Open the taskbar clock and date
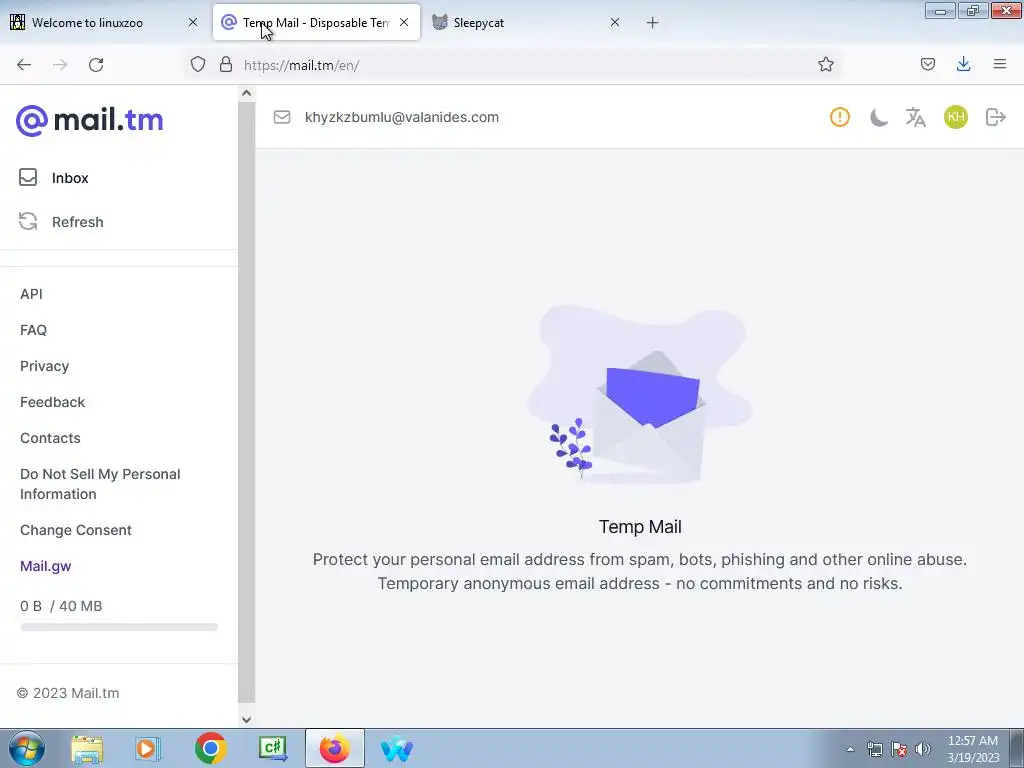The height and width of the screenshot is (768, 1024). coord(973,749)
